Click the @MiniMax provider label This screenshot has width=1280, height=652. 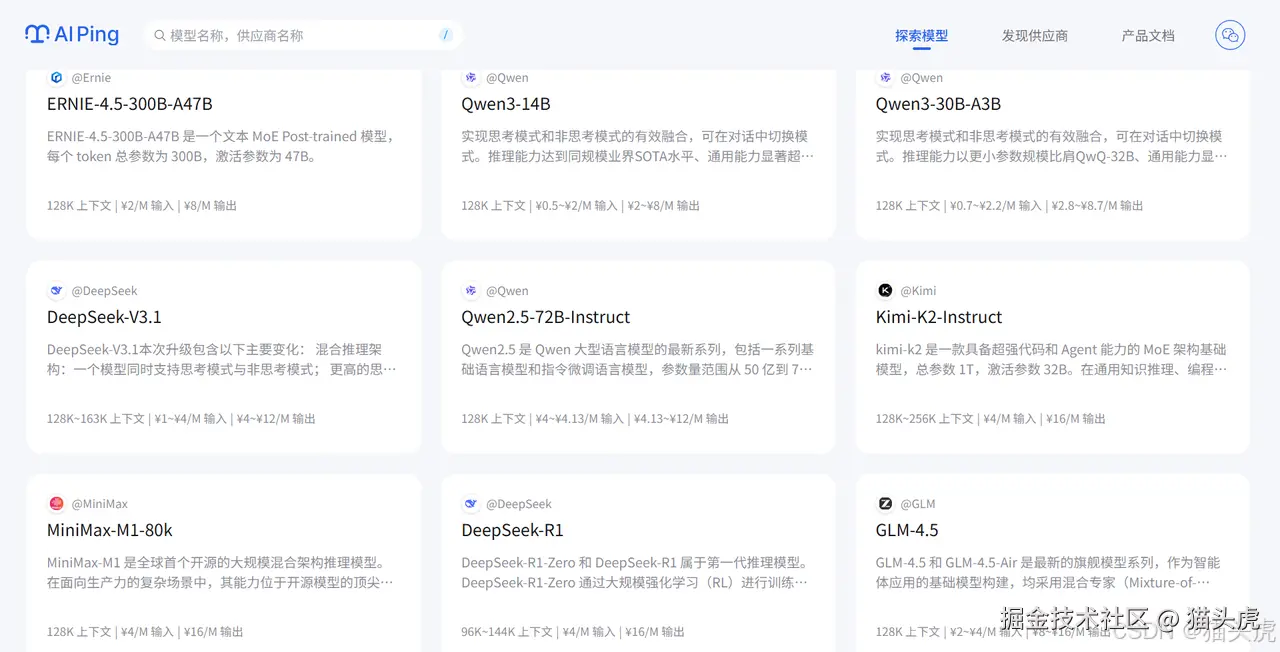pyautogui.click(x=99, y=504)
